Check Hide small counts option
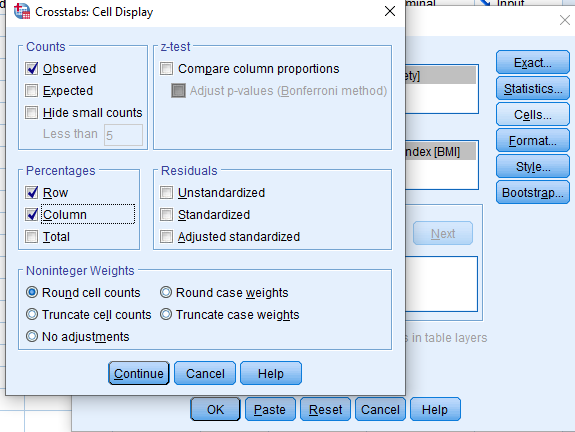575x432 pixels. coord(32,113)
